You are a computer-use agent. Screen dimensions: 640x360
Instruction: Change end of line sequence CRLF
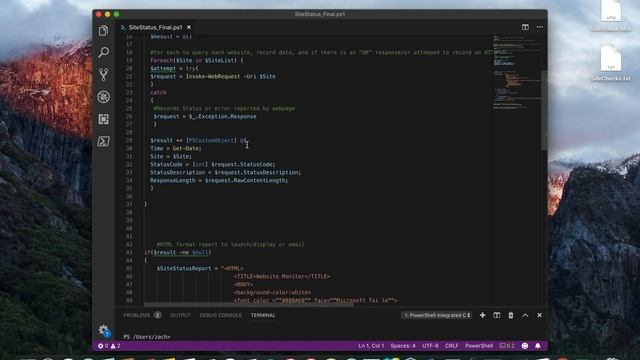coord(451,346)
